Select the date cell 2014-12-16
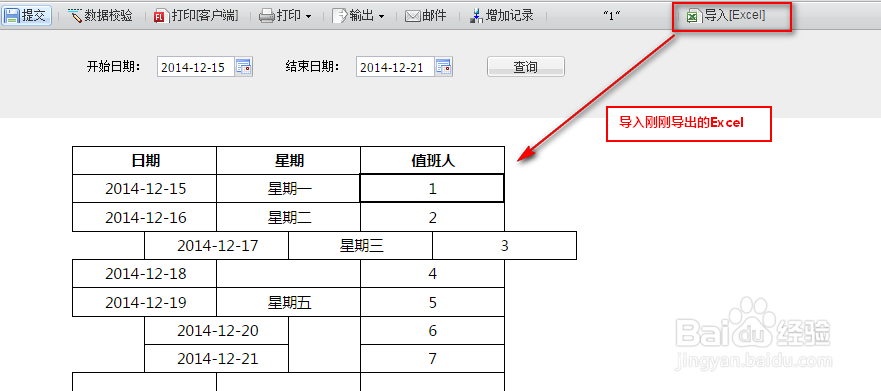This screenshot has width=881, height=391. point(144,217)
